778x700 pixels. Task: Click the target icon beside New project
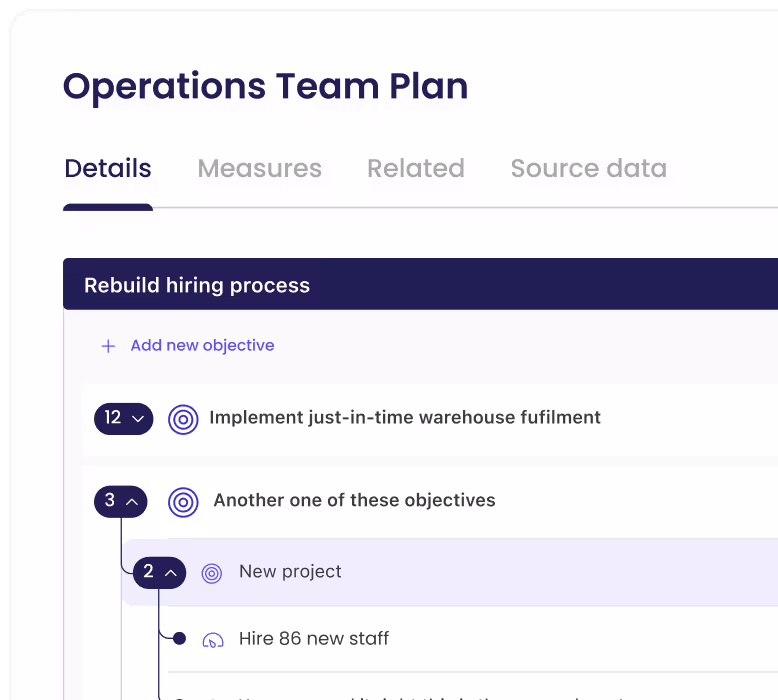click(212, 573)
